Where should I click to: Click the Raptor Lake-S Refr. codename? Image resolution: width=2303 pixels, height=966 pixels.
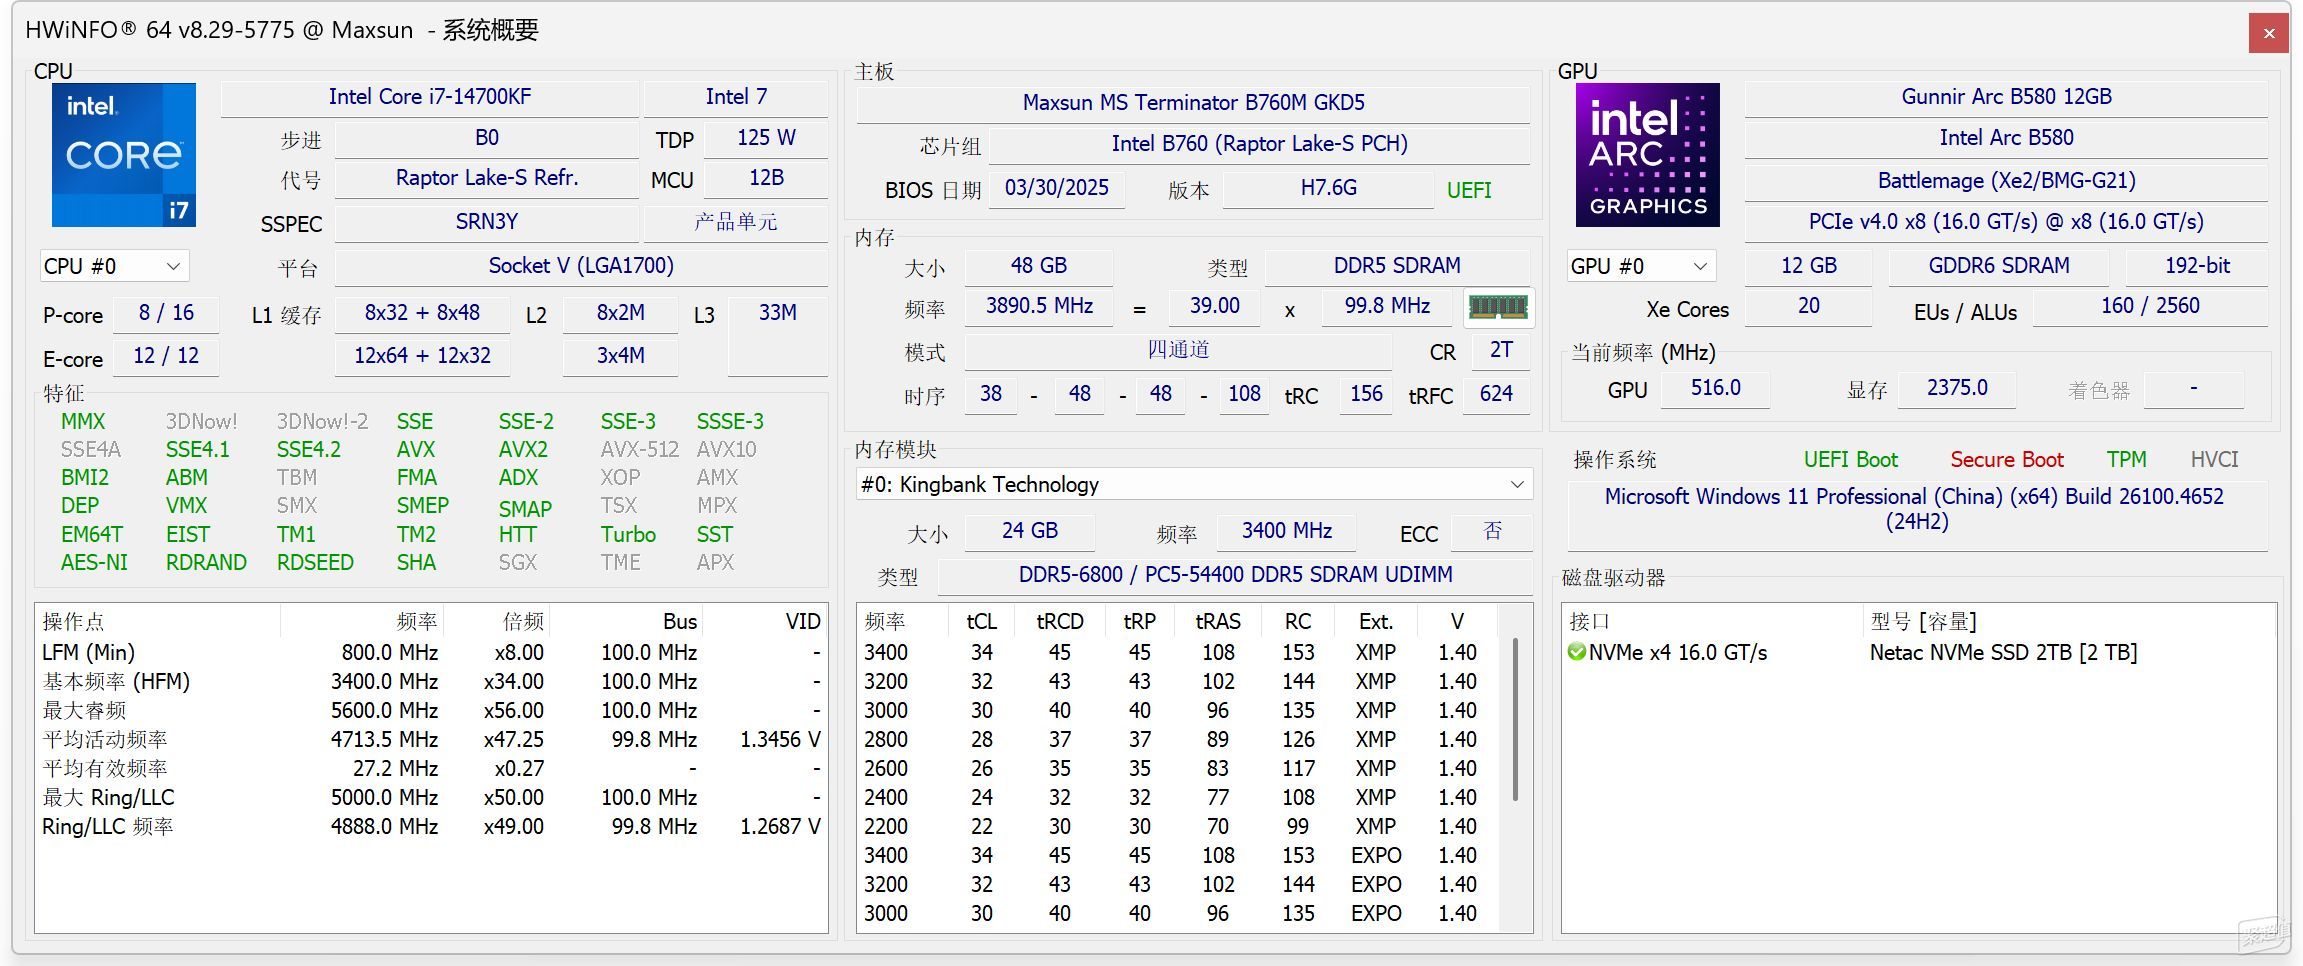487,178
